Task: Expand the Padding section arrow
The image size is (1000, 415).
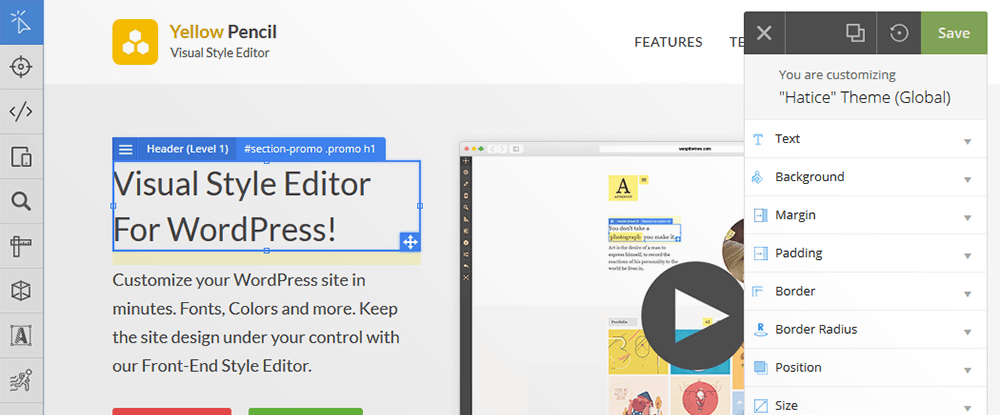Action: pos(967,256)
